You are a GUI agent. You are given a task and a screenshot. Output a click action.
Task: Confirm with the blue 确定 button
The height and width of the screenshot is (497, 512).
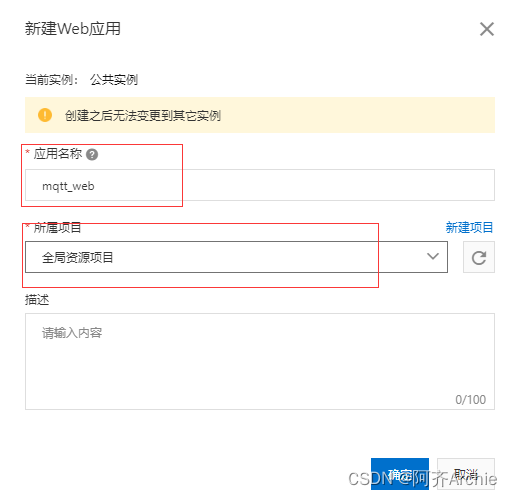[400, 474]
